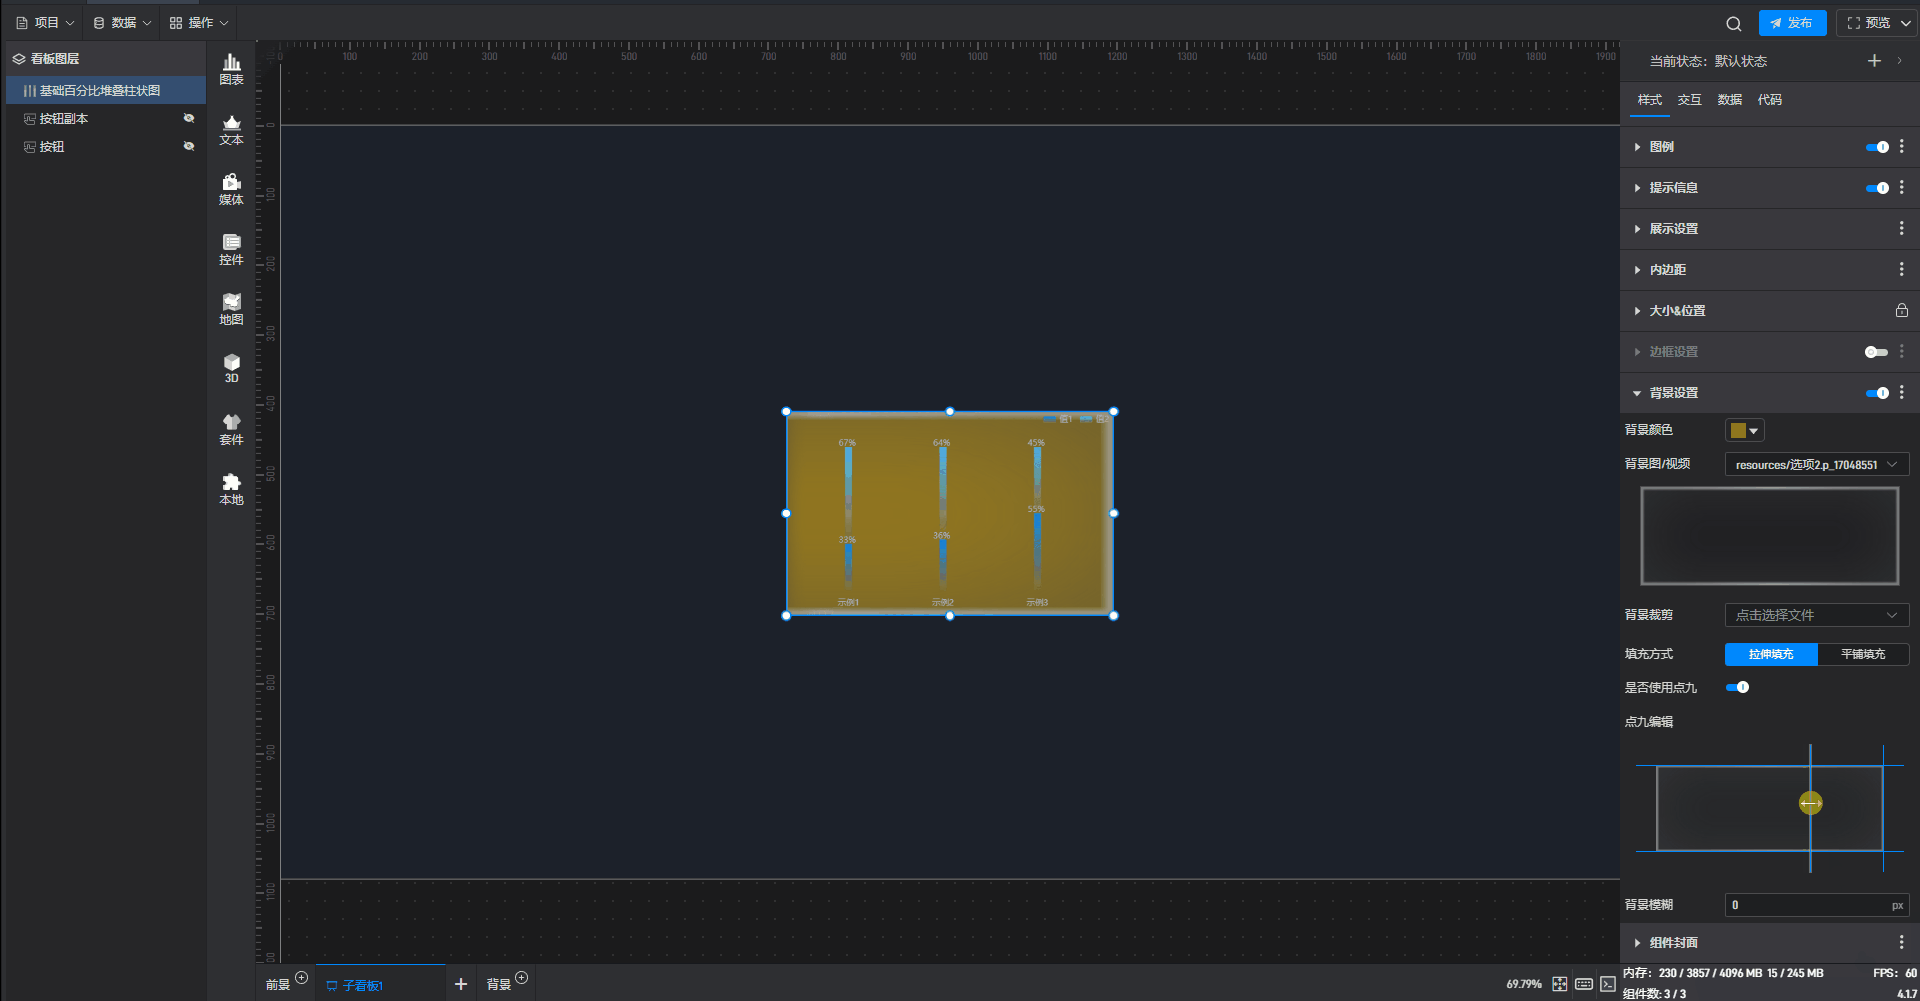Open the 媒体 media components icon

[x=231, y=189]
